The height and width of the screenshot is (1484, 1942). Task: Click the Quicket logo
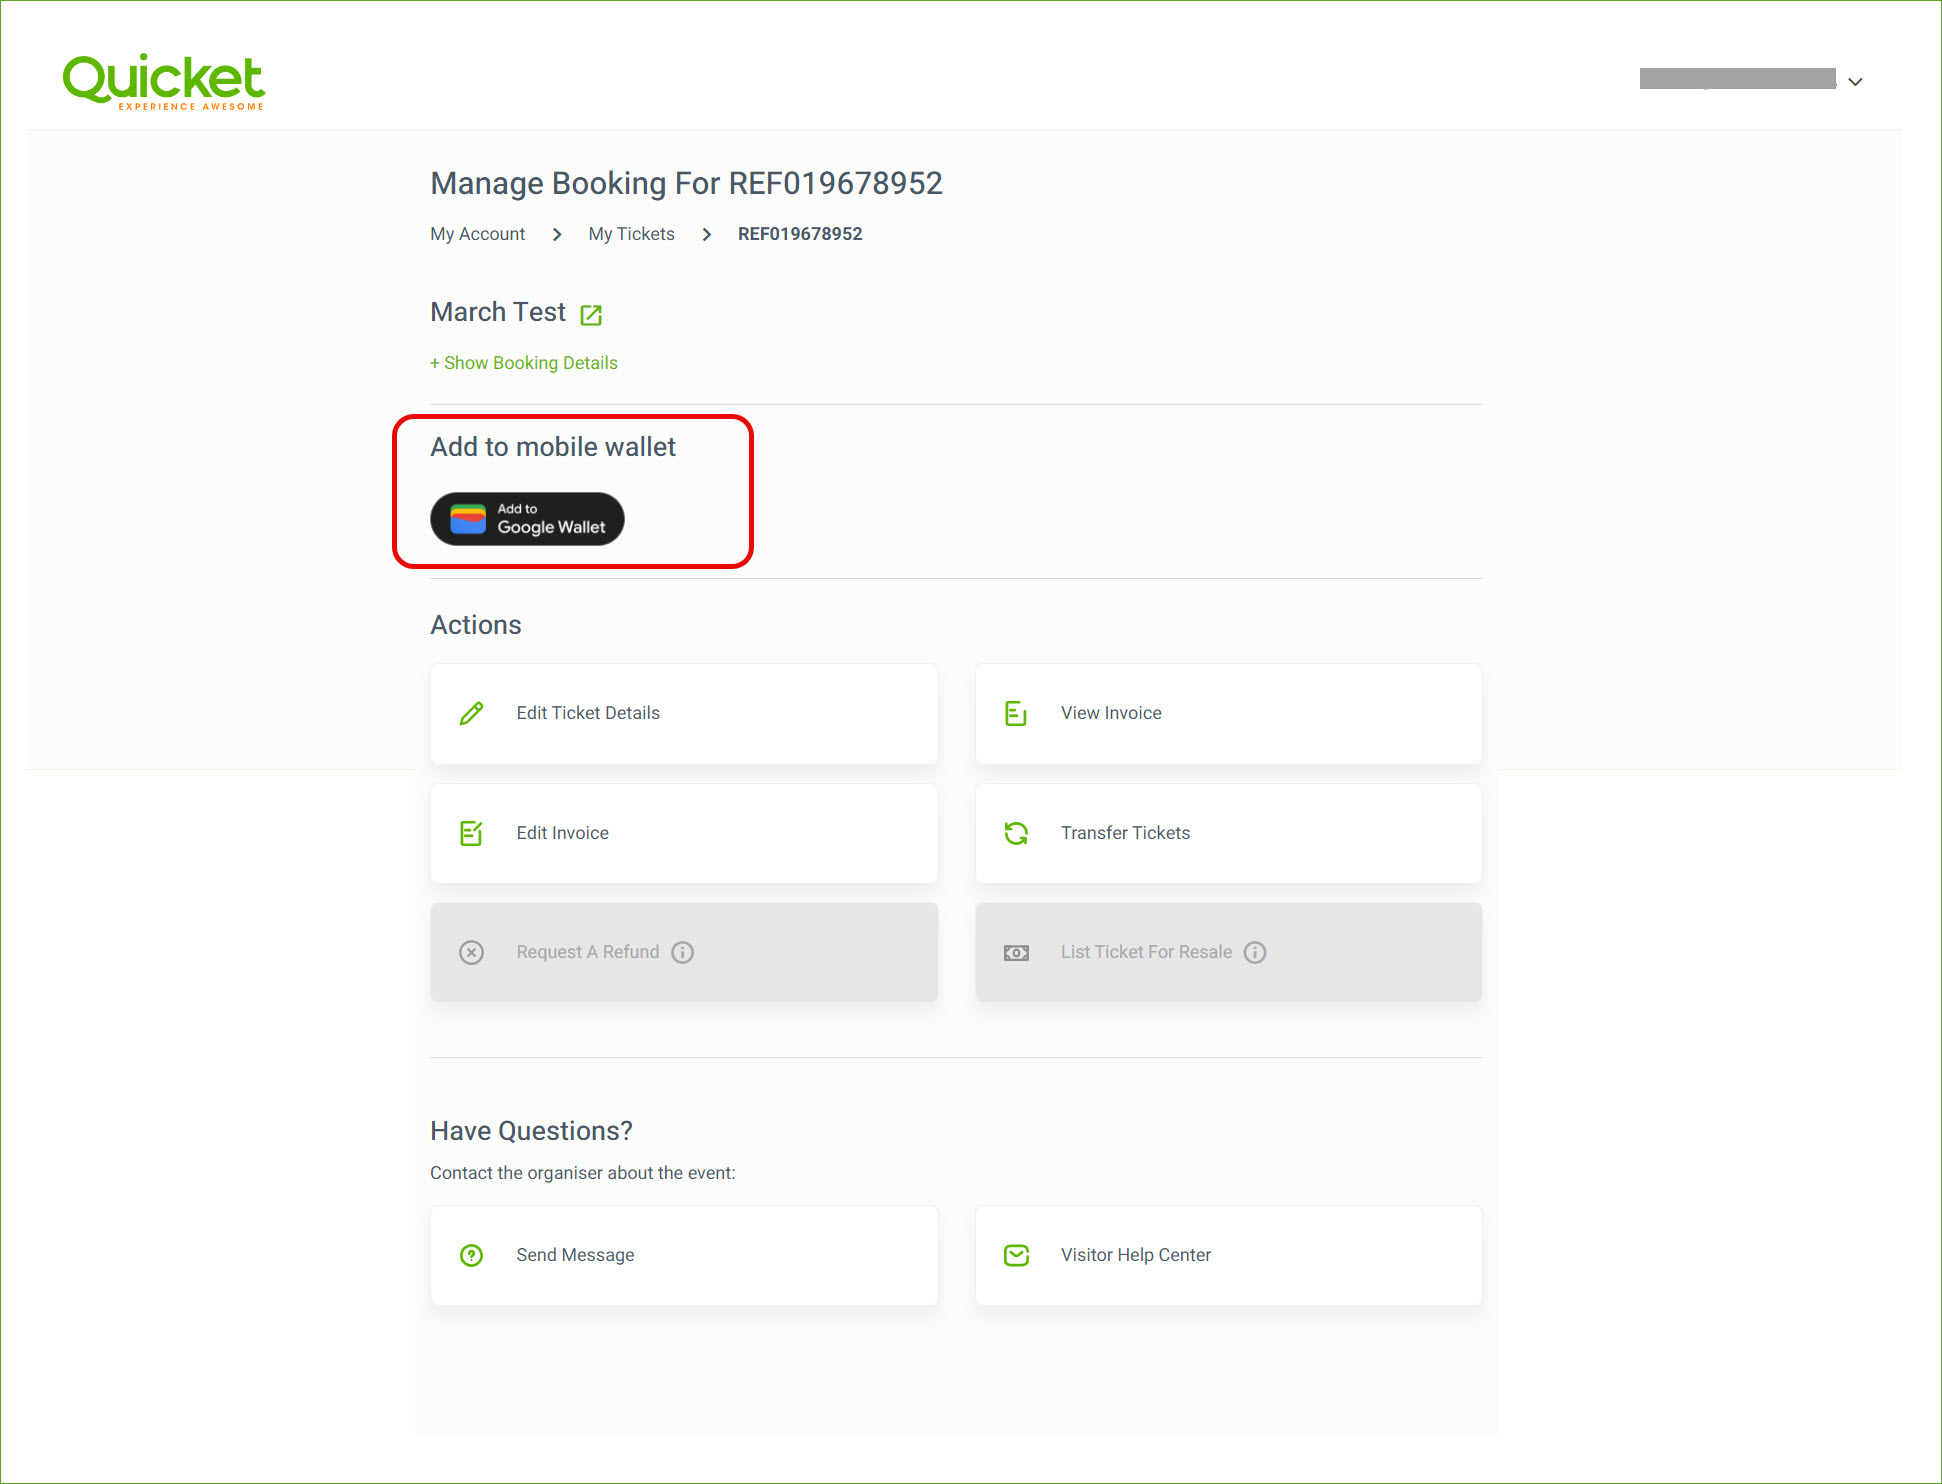164,81
